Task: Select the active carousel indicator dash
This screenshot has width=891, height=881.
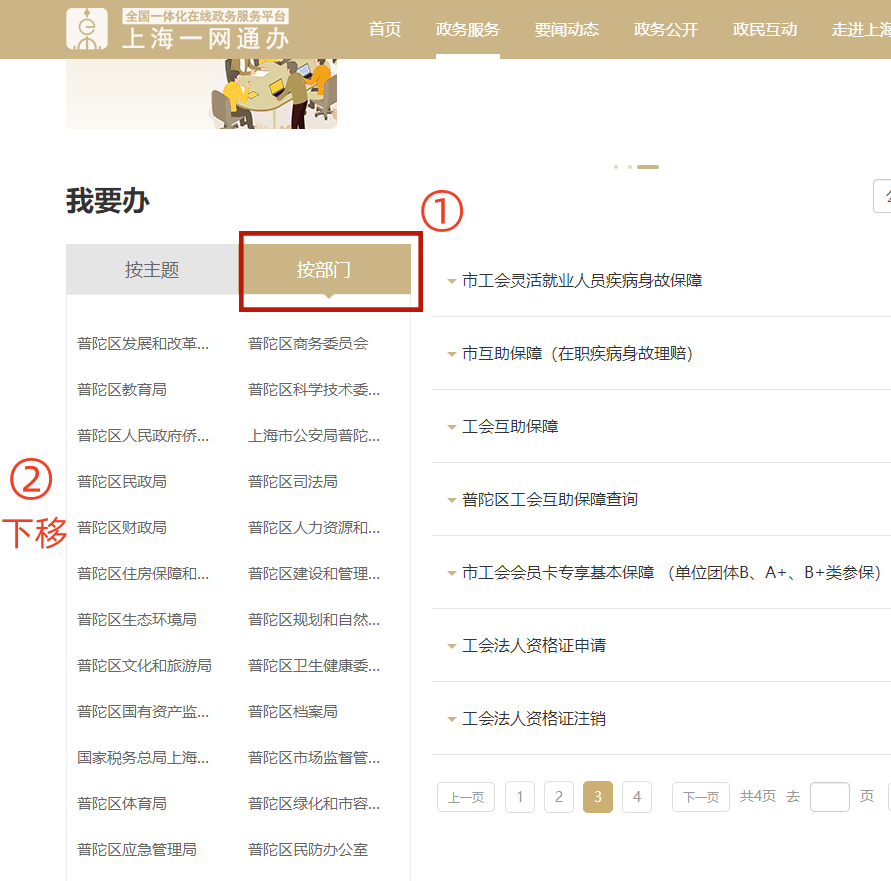Action: [648, 167]
